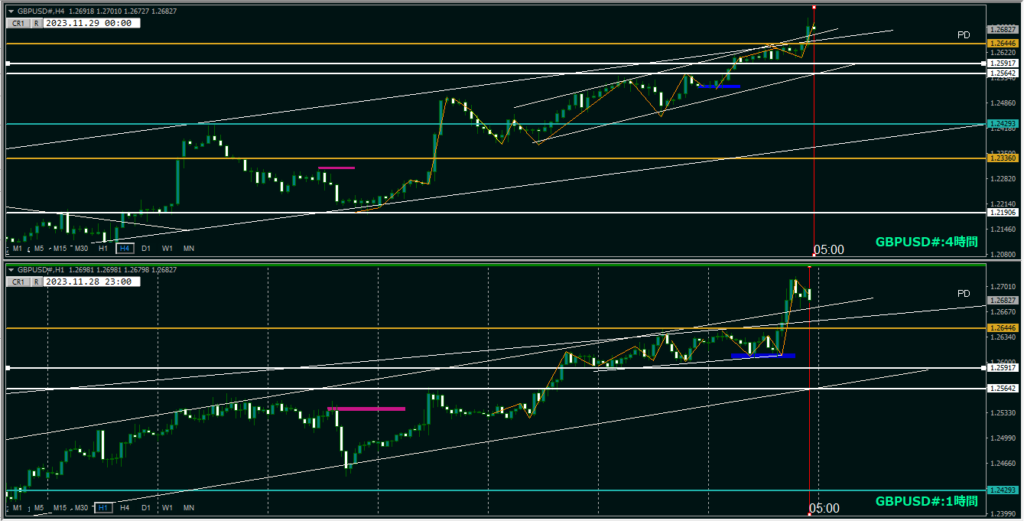Screen dimensions: 1024x521
Task: Switch upper chart to W1 timeframe
Action: coord(167,248)
